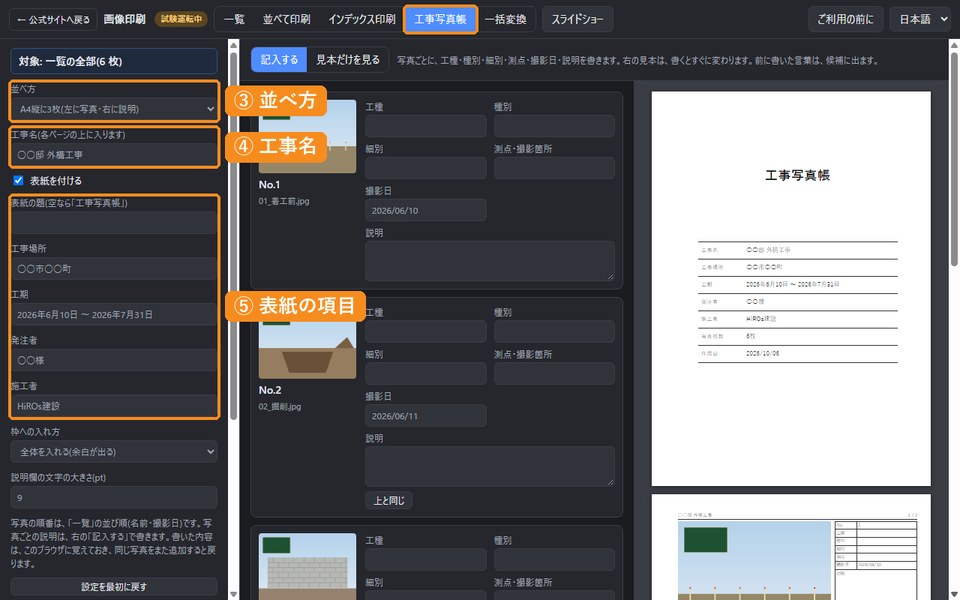Click 種別 field in third photo card
The image size is (960, 600).
point(554,560)
